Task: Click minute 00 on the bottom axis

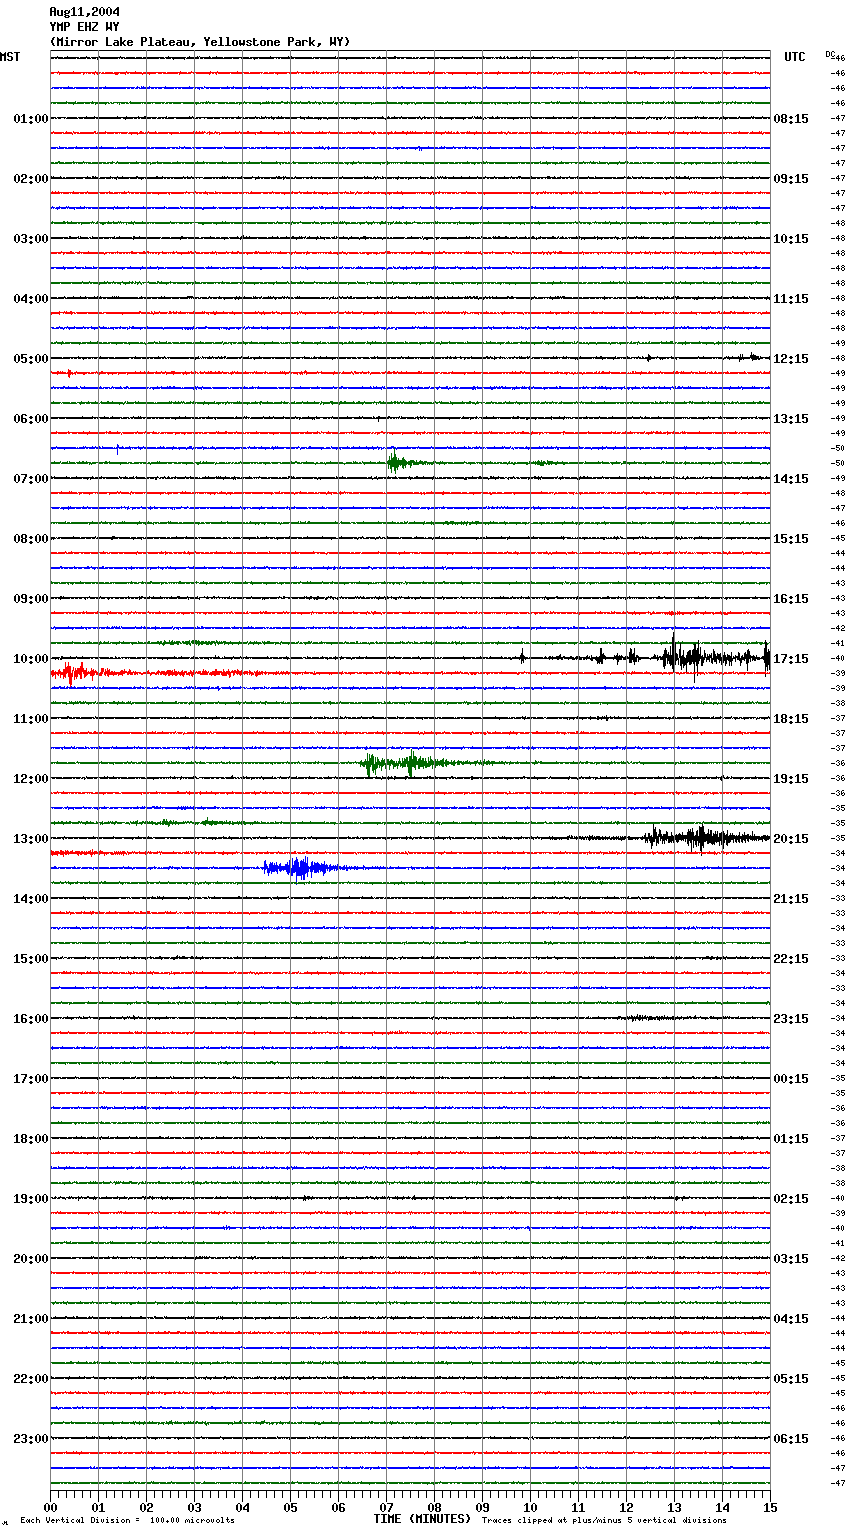Action: click(x=50, y=1507)
